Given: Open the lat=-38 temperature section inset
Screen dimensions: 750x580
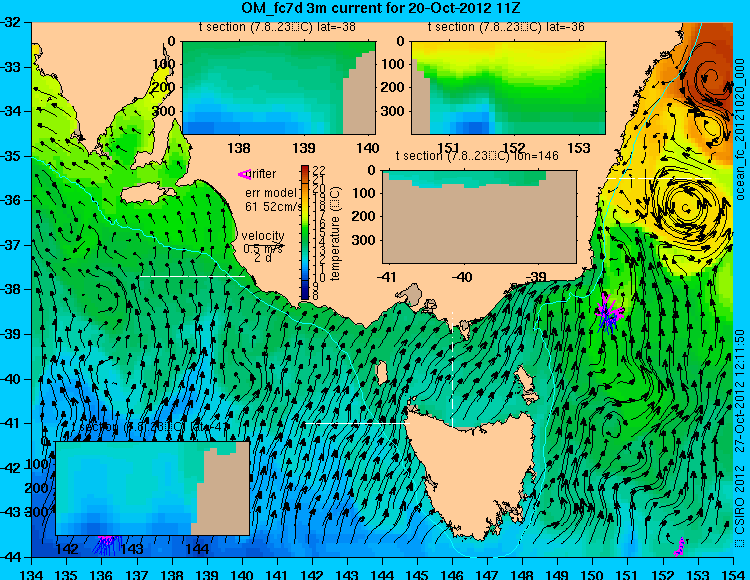Looking at the screenshot, I should (x=279, y=88).
